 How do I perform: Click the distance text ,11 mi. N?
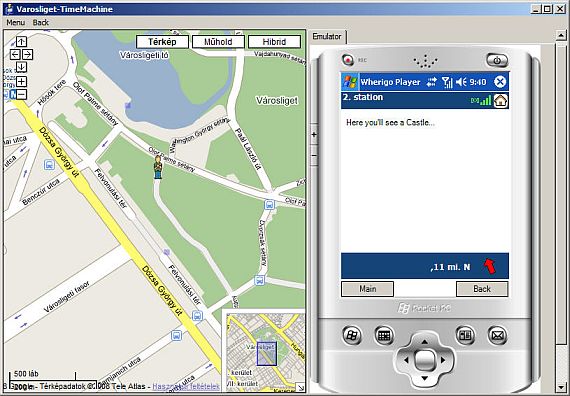pyautogui.click(x=450, y=267)
